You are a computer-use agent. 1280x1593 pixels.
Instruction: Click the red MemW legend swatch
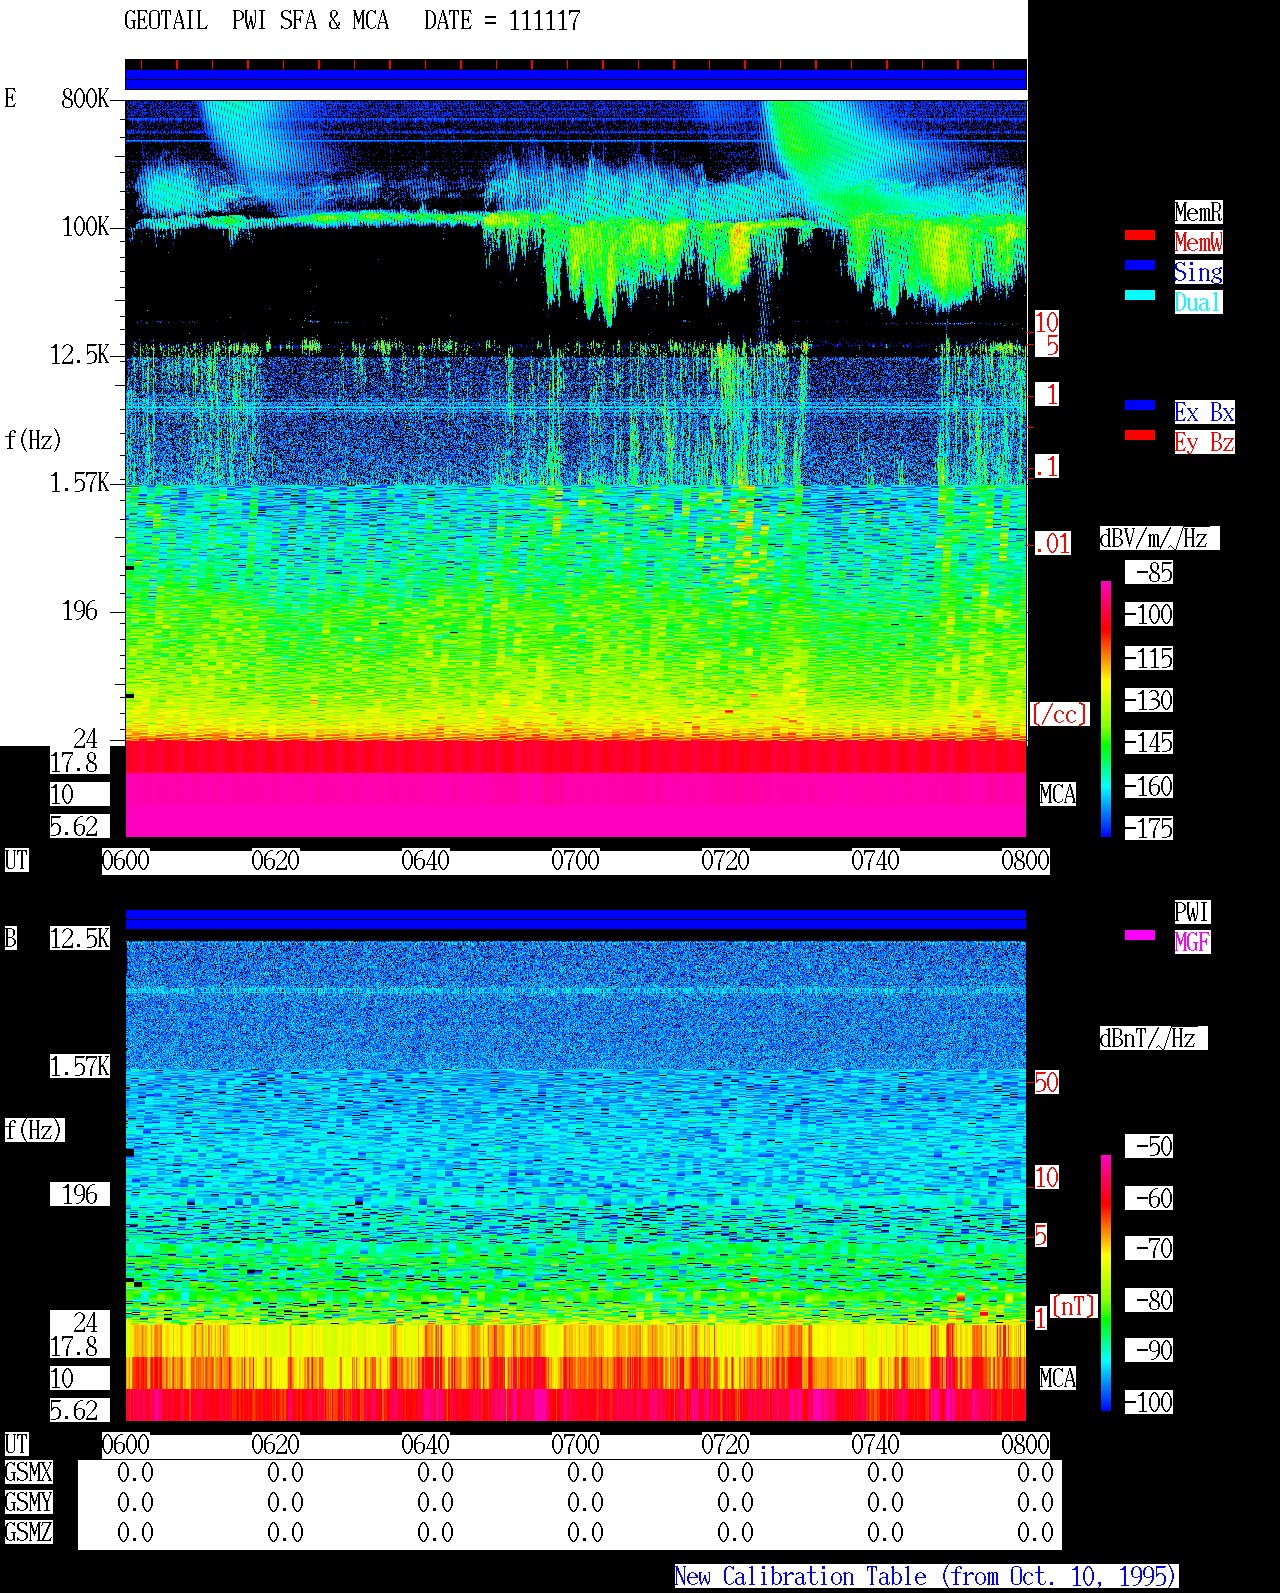(1140, 235)
